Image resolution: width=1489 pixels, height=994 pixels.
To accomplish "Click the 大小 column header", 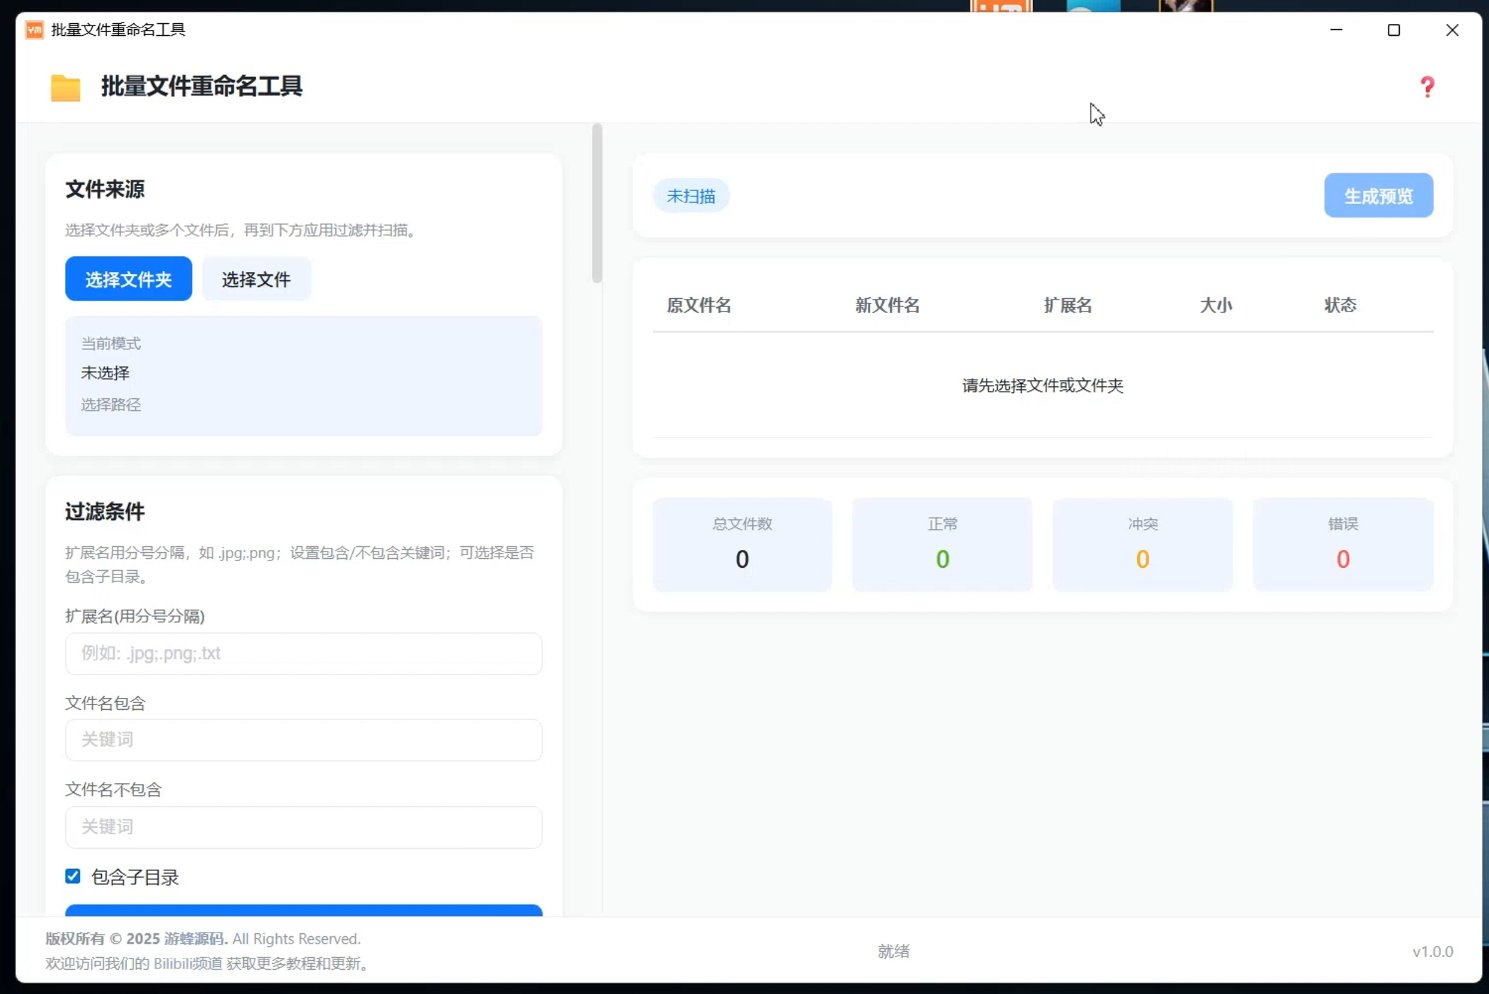I will (1216, 305).
